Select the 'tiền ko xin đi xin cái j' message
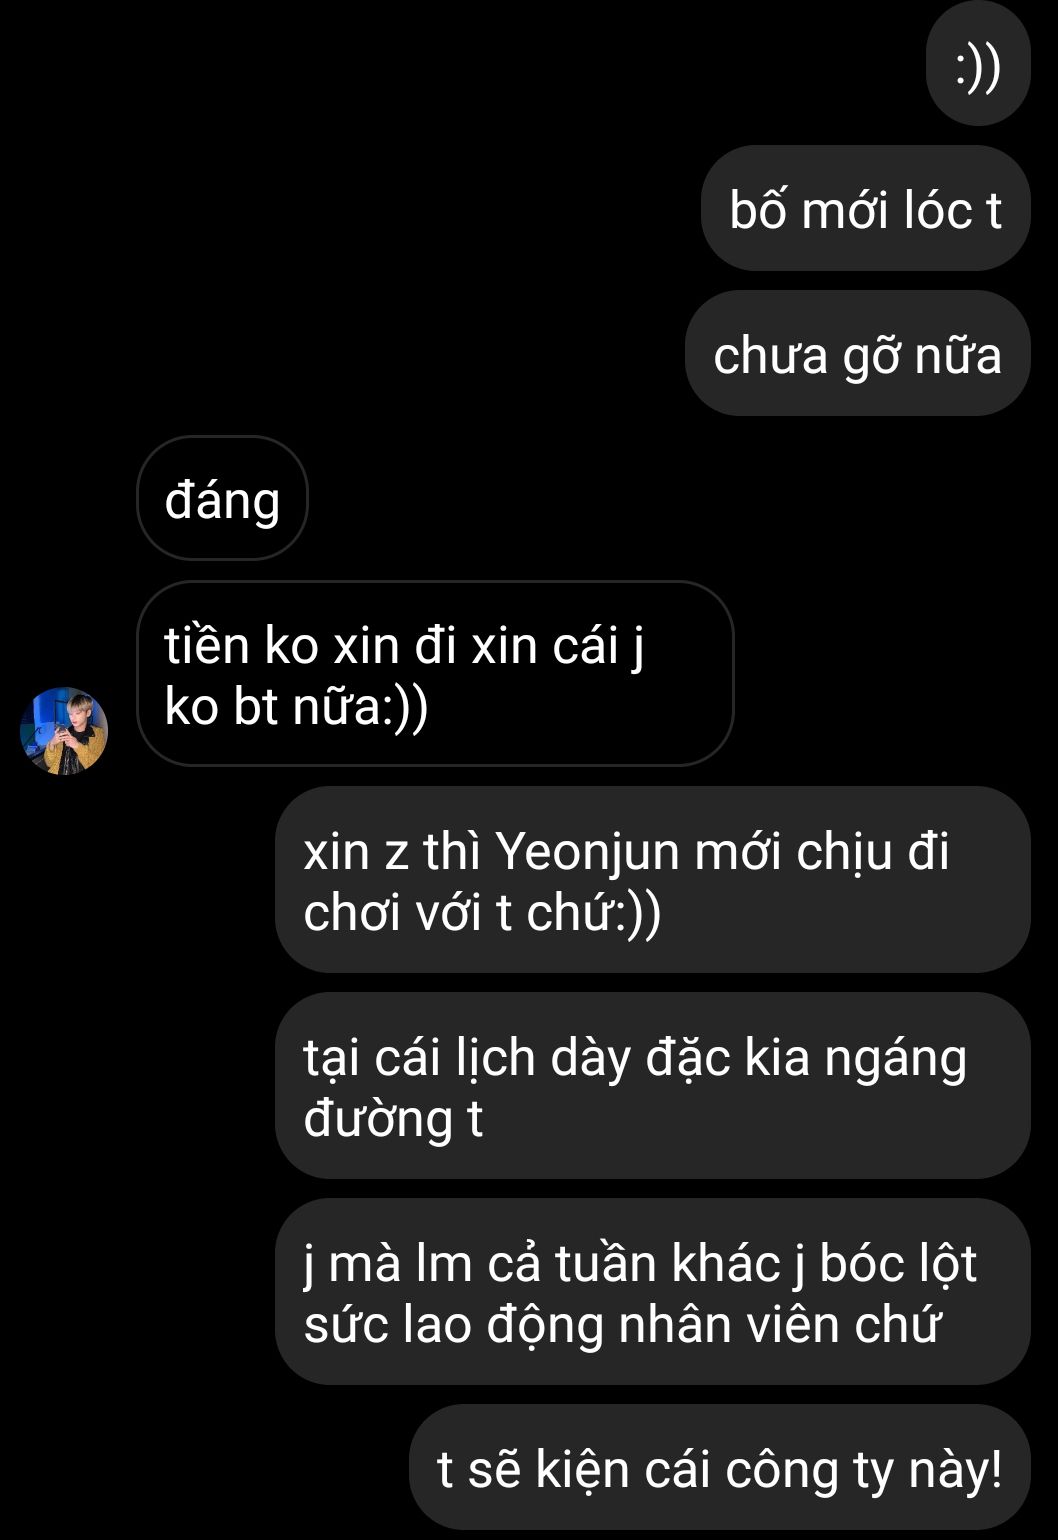 click(435, 674)
